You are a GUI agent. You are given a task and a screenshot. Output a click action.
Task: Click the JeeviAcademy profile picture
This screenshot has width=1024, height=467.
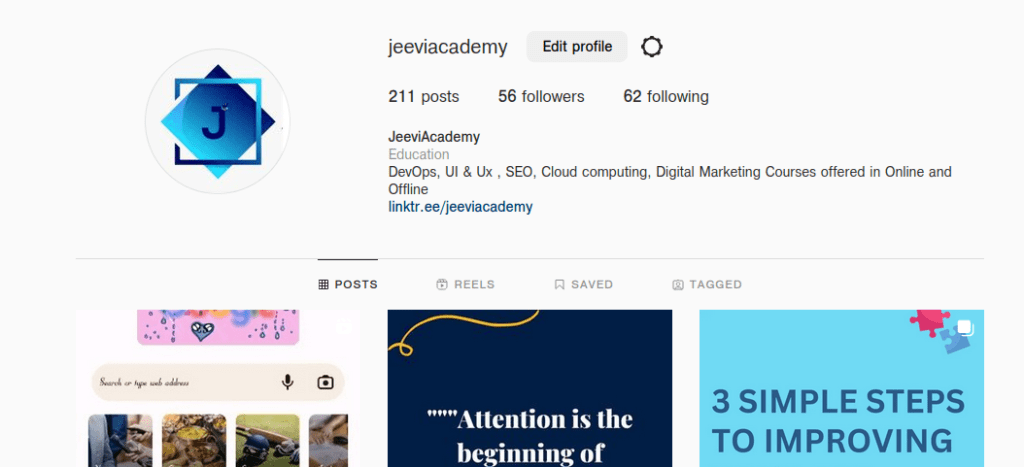coord(217,121)
